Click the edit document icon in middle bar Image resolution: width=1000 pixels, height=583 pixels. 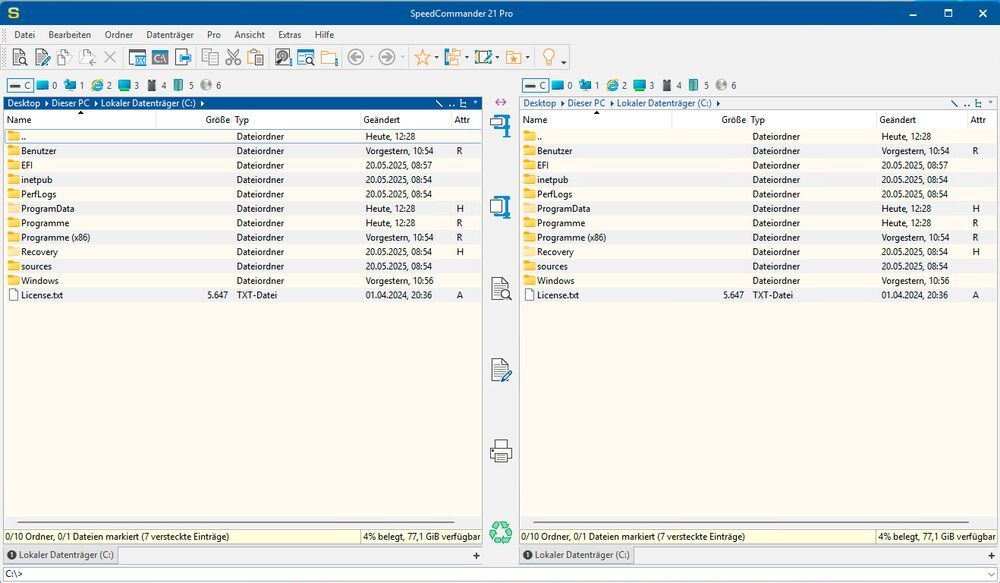click(x=500, y=370)
